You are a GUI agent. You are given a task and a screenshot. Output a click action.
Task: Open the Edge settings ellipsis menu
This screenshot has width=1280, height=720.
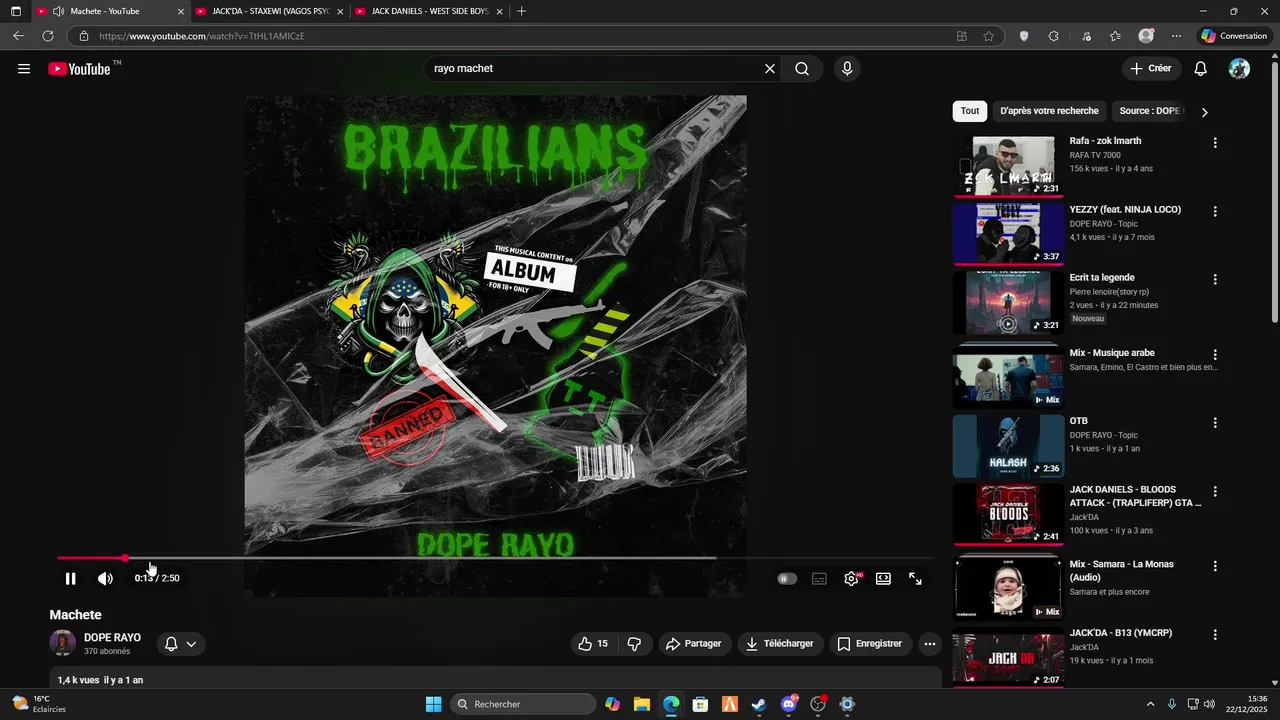1176,36
